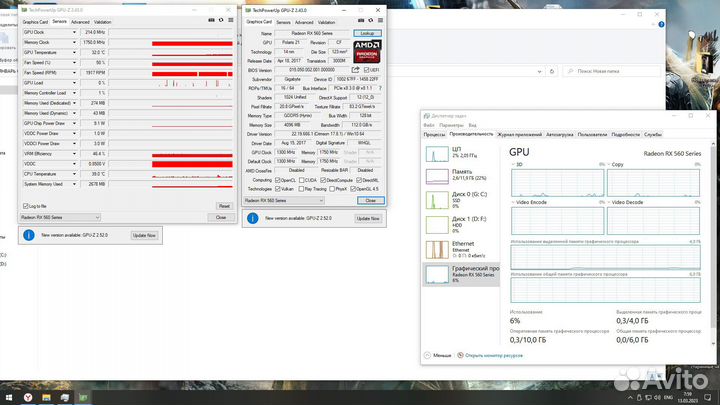This screenshot has height=405, width=720.
Task: Toggle OpenCL checkbox
Action: [x=278, y=180]
